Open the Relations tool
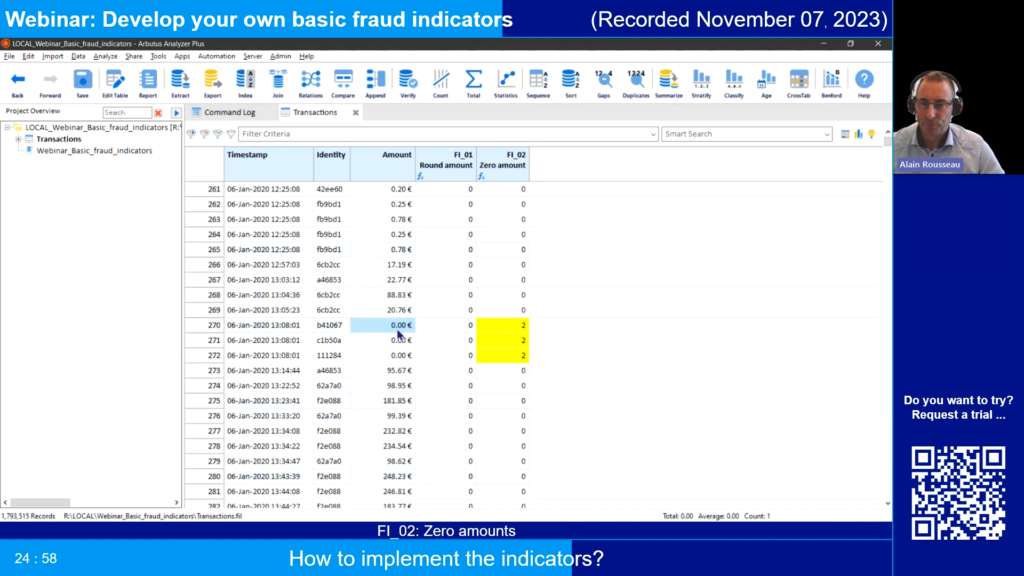The image size is (1024, 576). [x=310, y=84]
